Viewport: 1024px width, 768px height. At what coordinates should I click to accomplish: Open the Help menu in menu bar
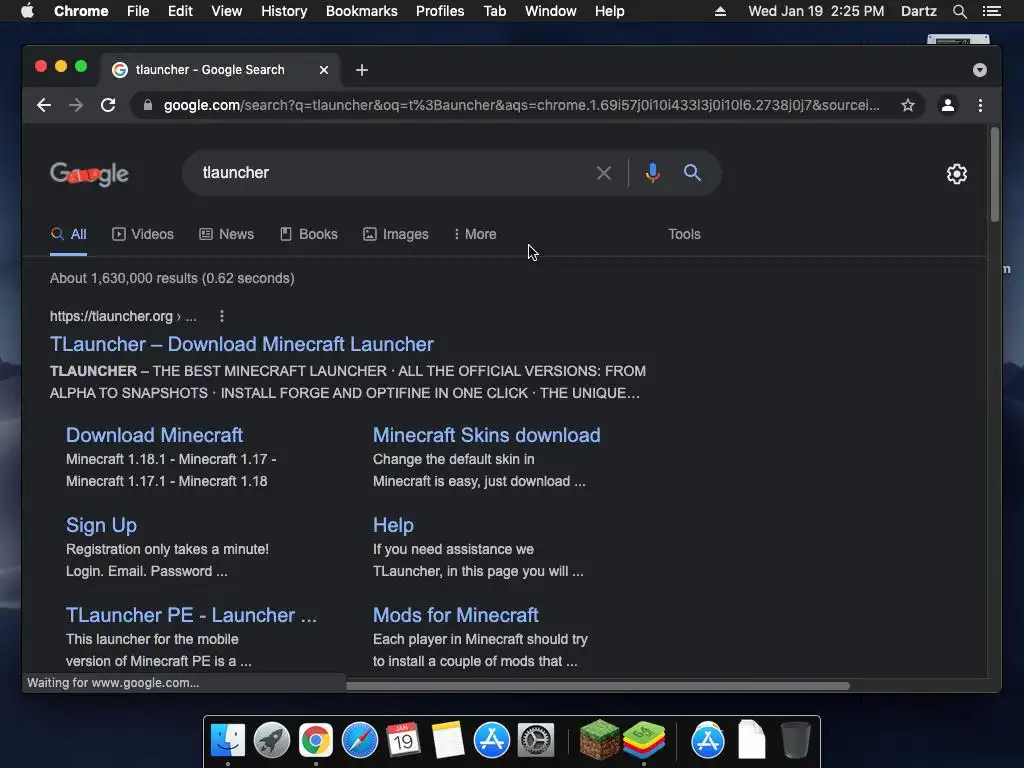point(609,11)
